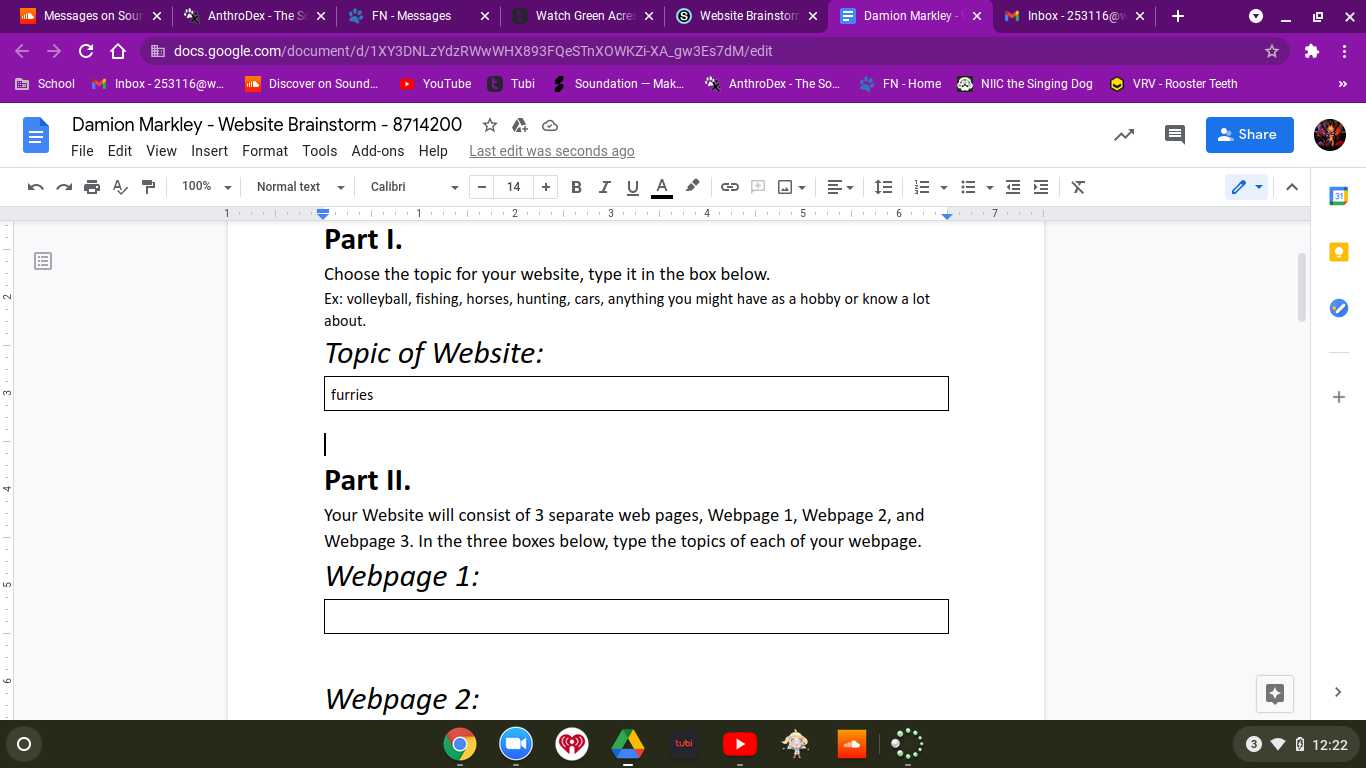Open the YouTube app in the shelf
The image size is (1366, 768).
[x=739, y=744]
